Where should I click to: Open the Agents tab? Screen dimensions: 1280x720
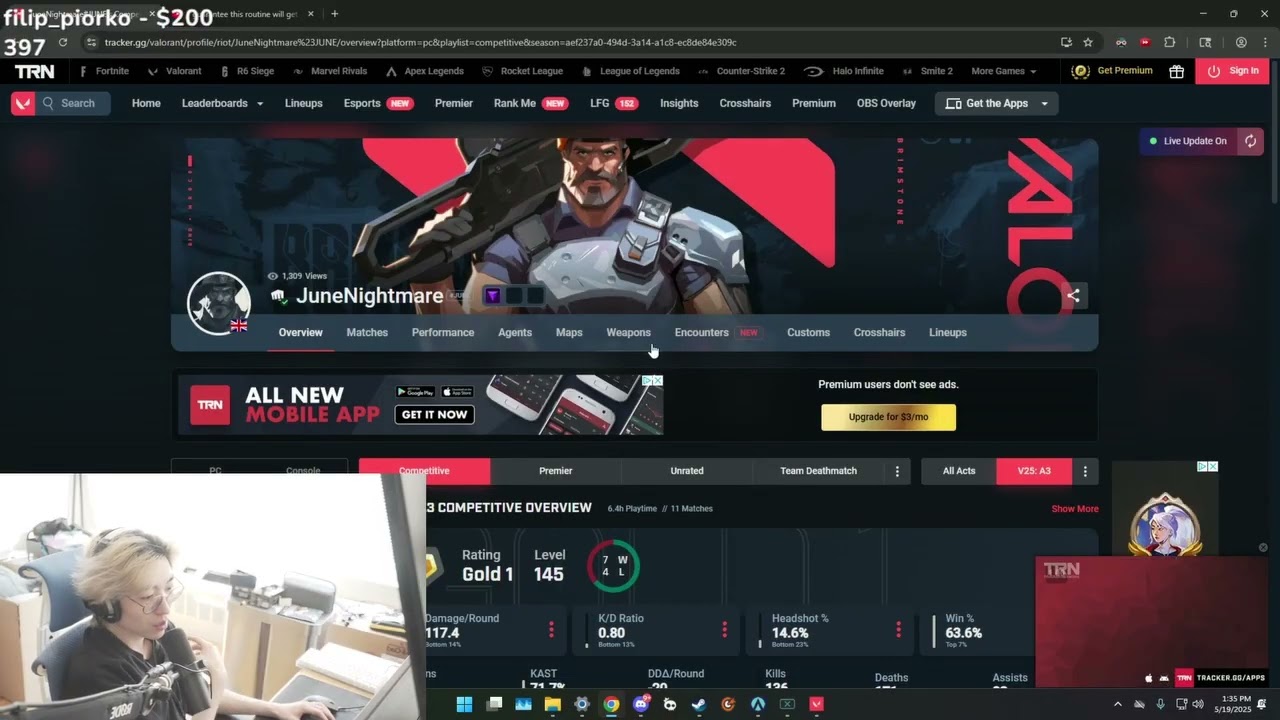(x=515, y=332)
